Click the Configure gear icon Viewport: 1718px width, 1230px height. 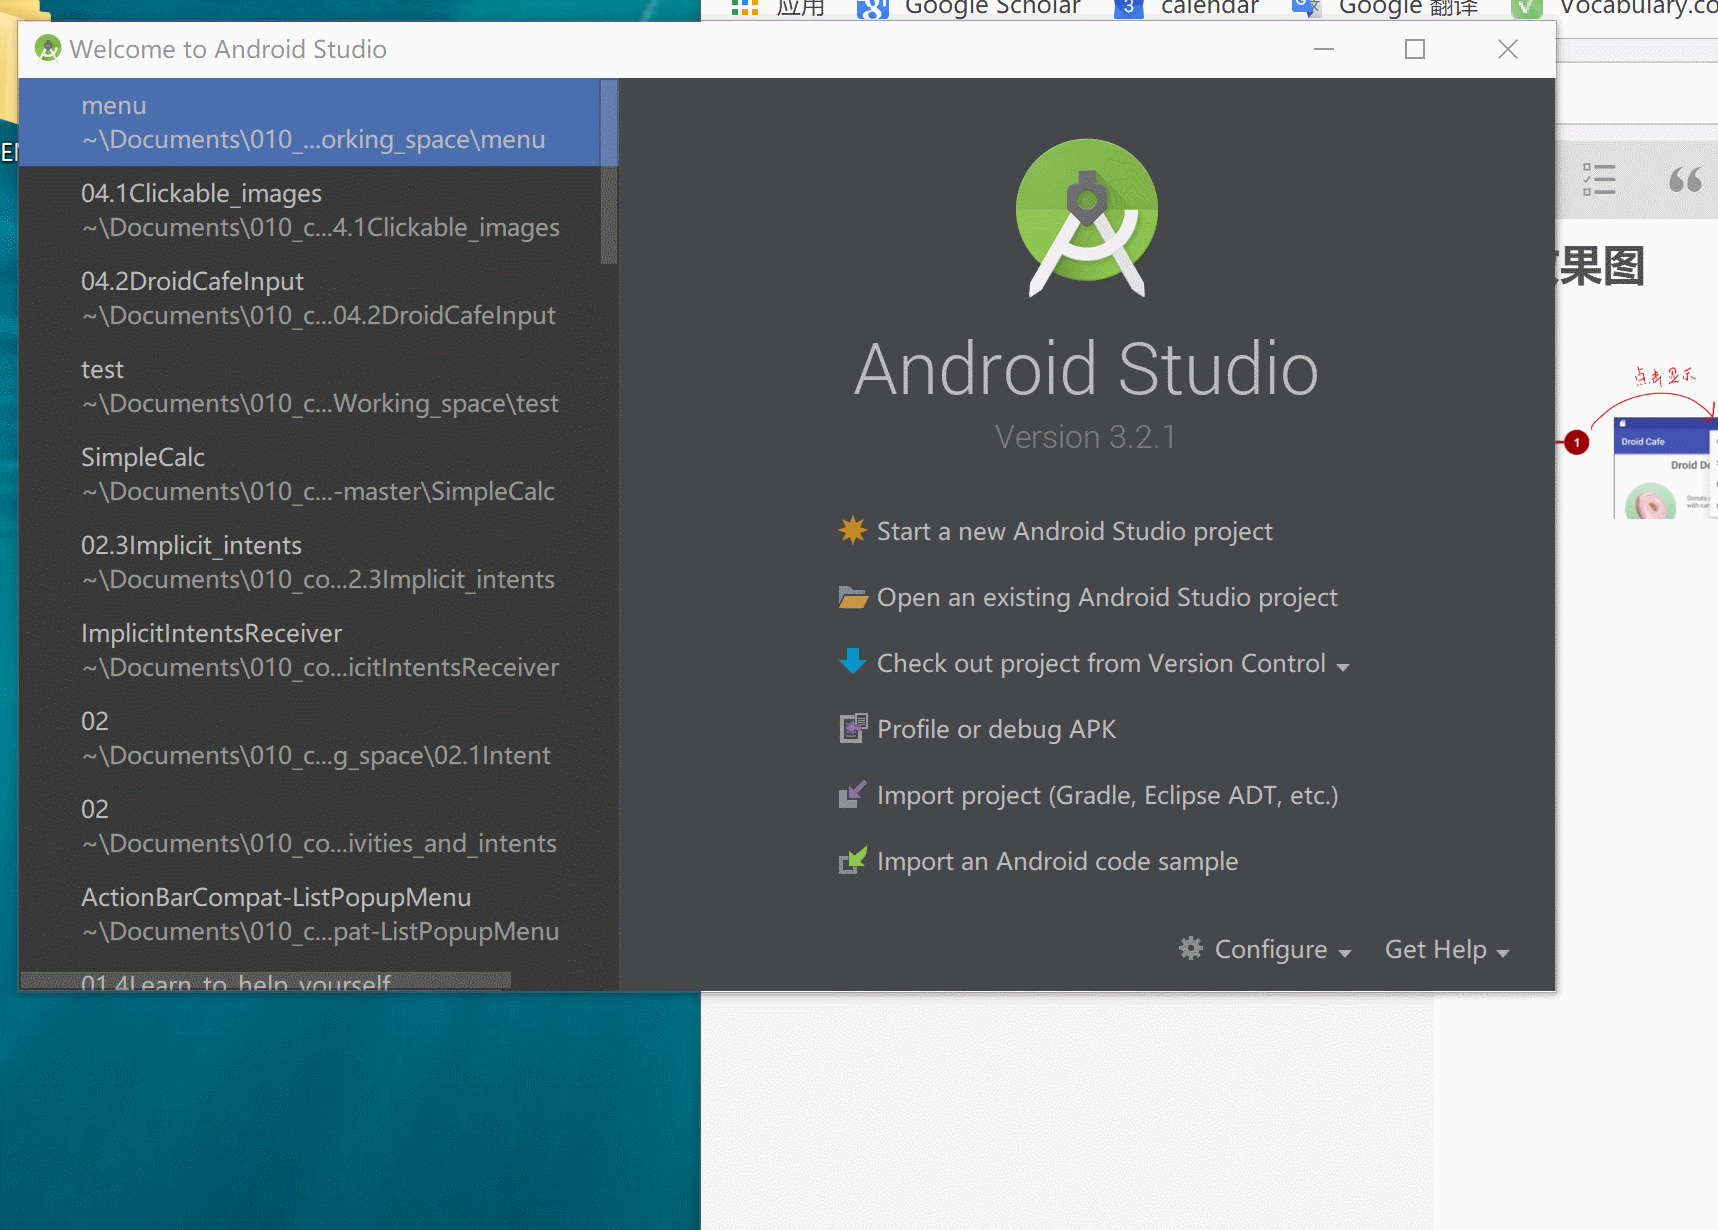click(1190, 948)
